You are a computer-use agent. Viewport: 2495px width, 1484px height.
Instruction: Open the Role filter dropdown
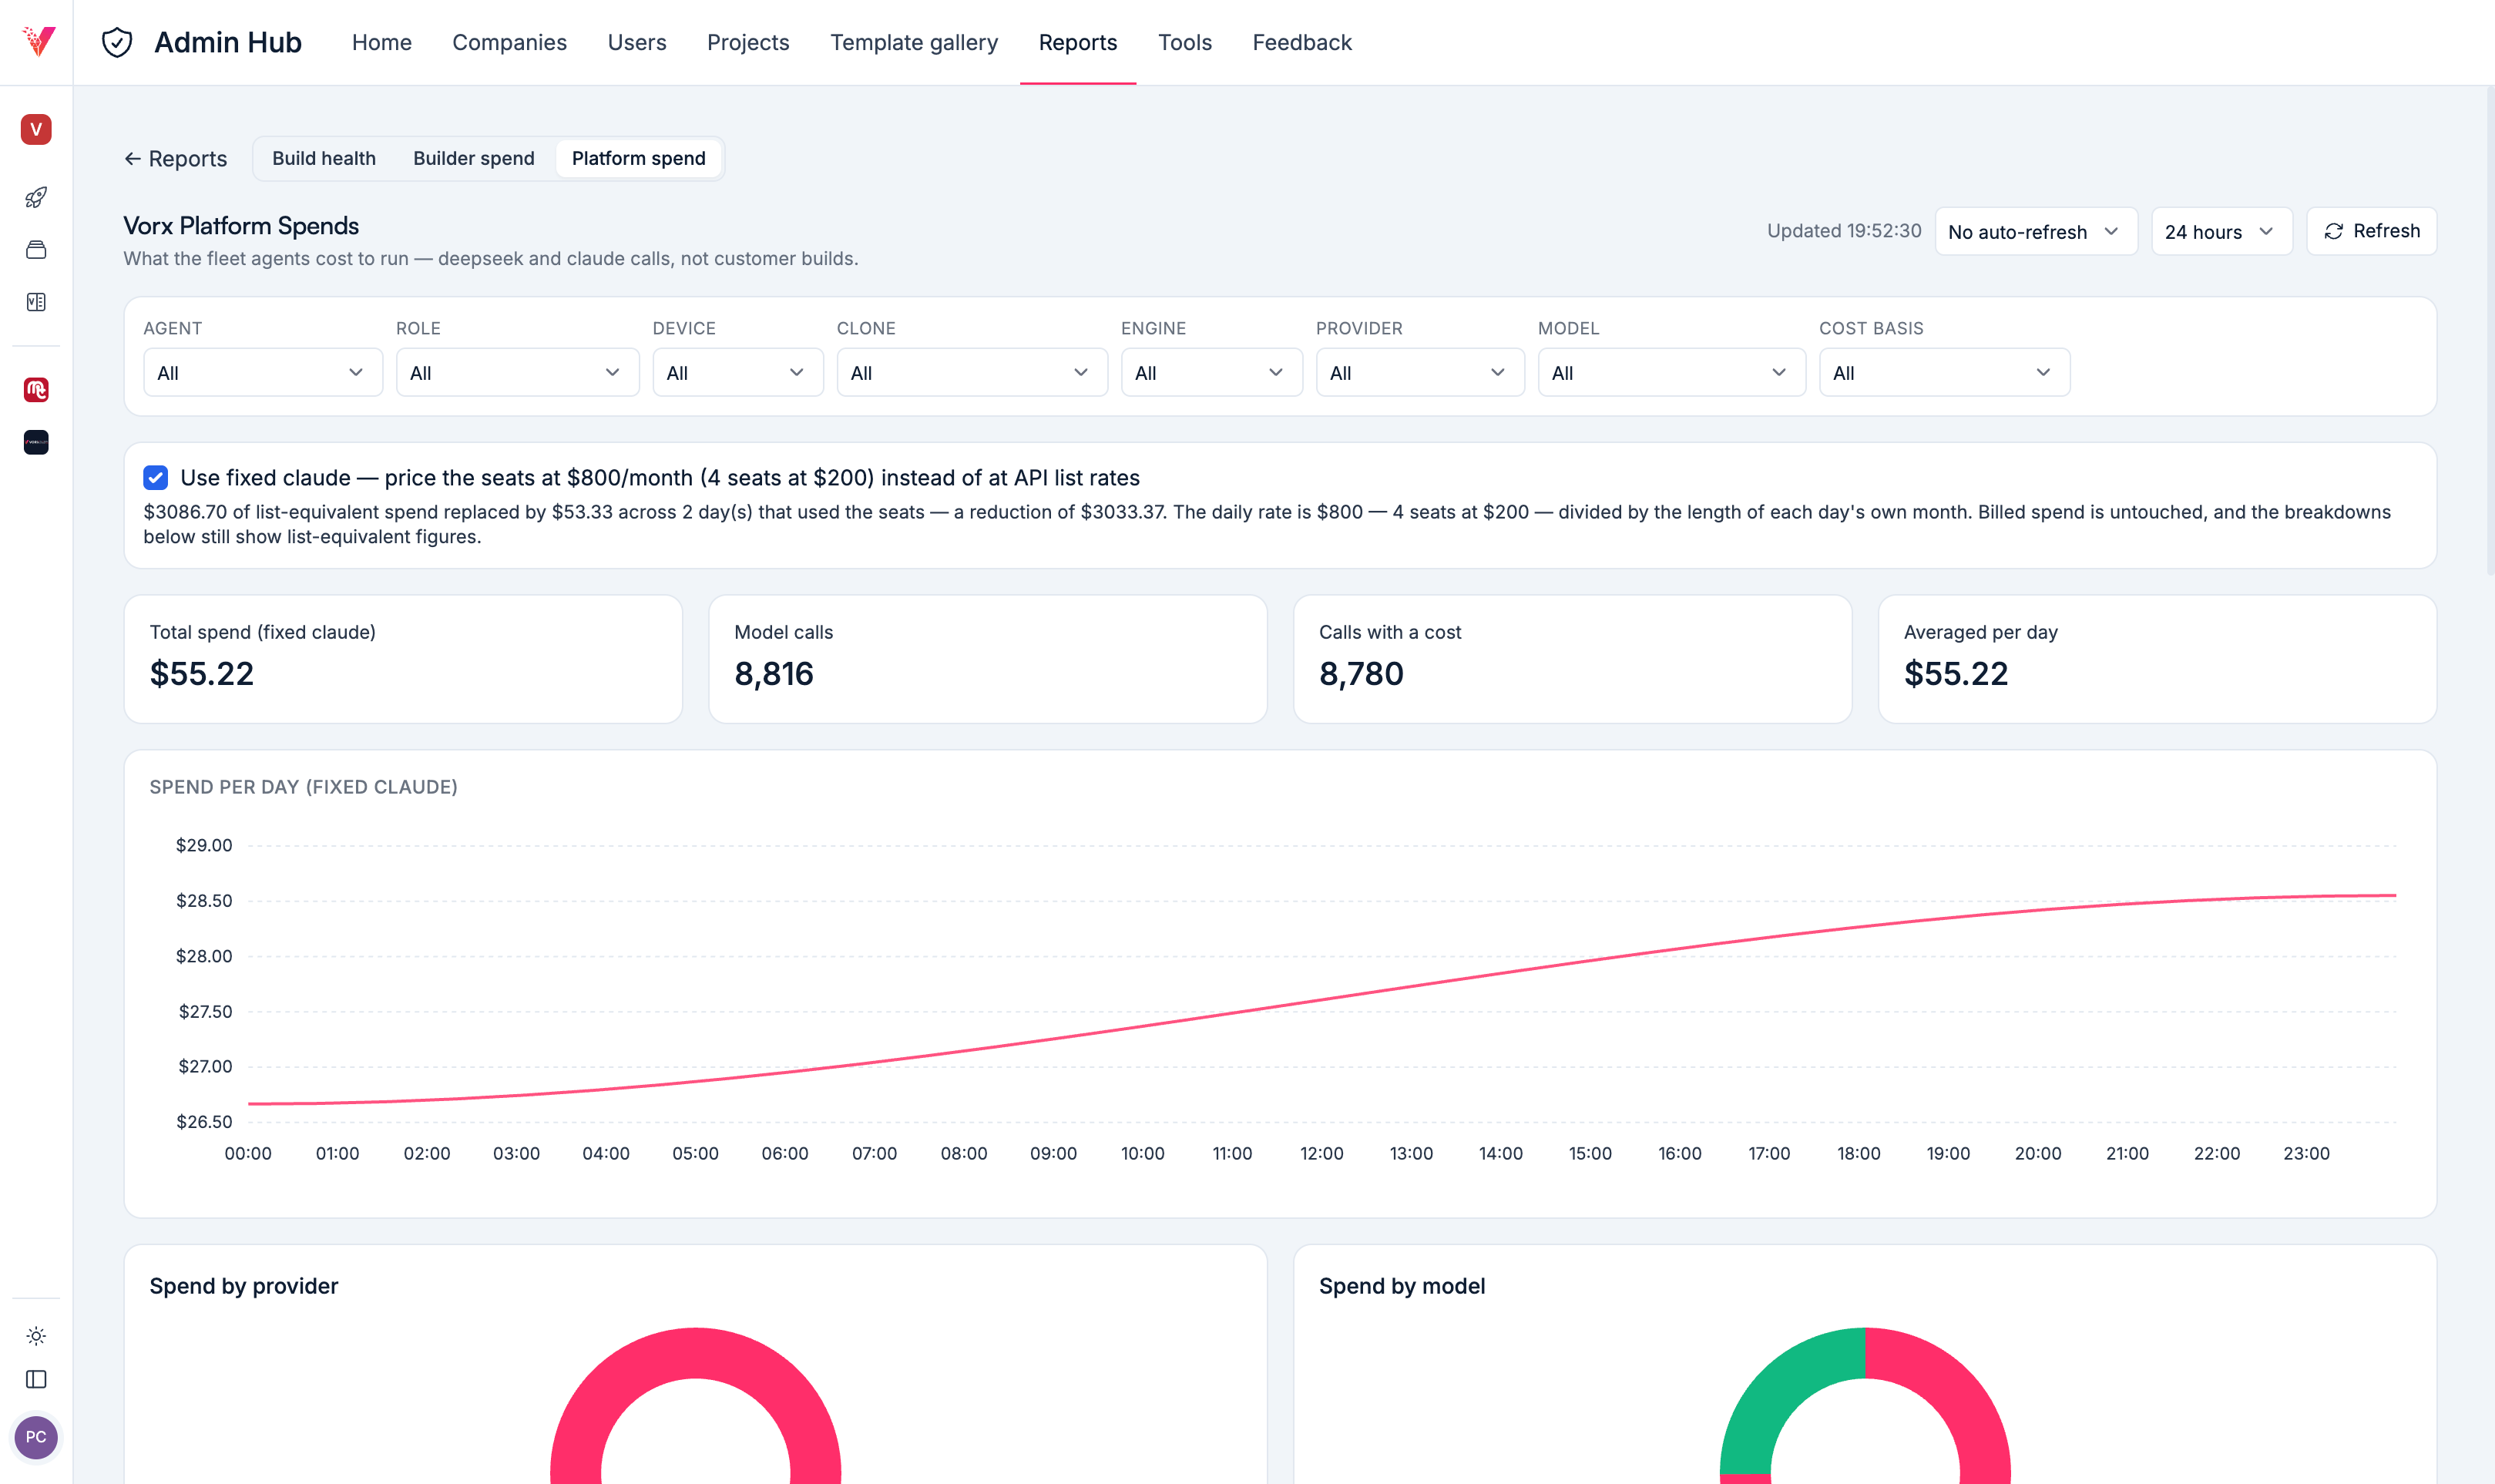[x=517, y=372]
